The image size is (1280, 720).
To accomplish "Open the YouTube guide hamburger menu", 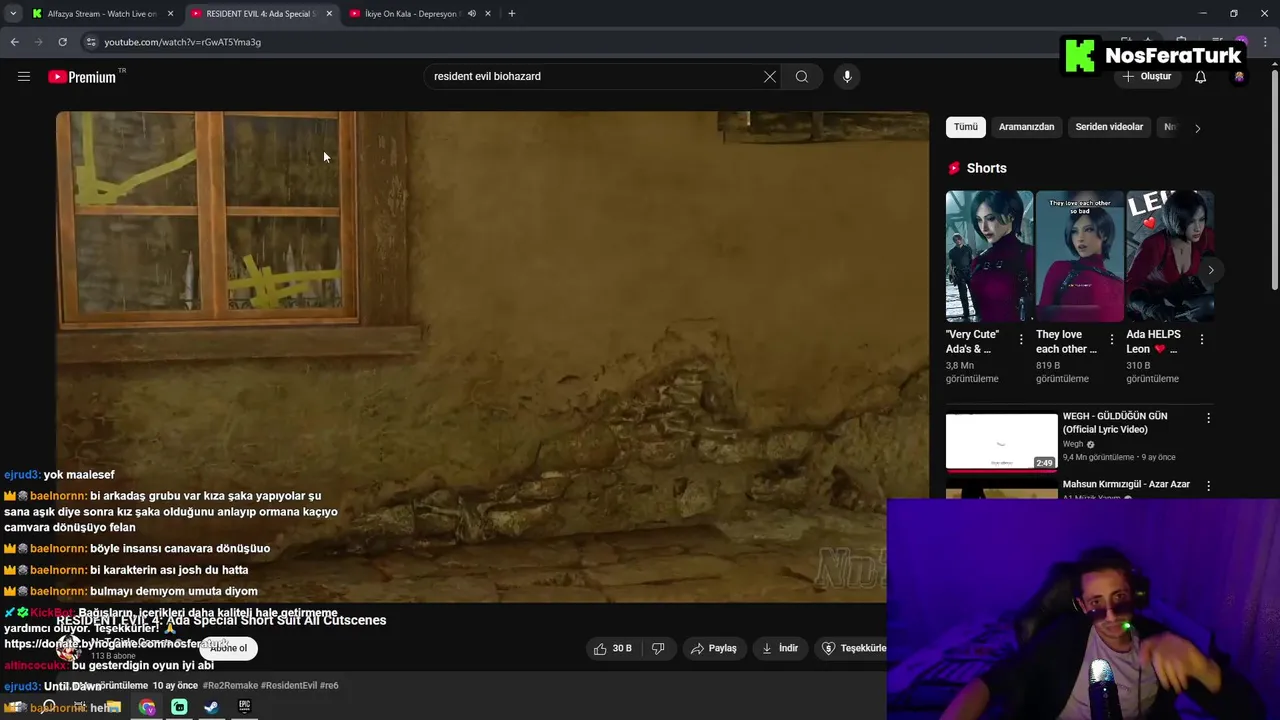I will pos(24,77).
